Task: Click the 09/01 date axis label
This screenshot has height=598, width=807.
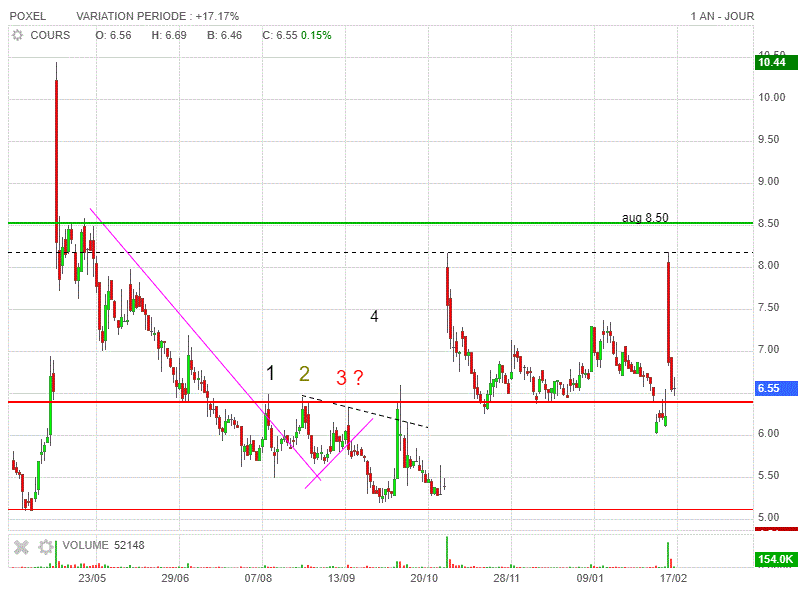Action: pos(590,578)
